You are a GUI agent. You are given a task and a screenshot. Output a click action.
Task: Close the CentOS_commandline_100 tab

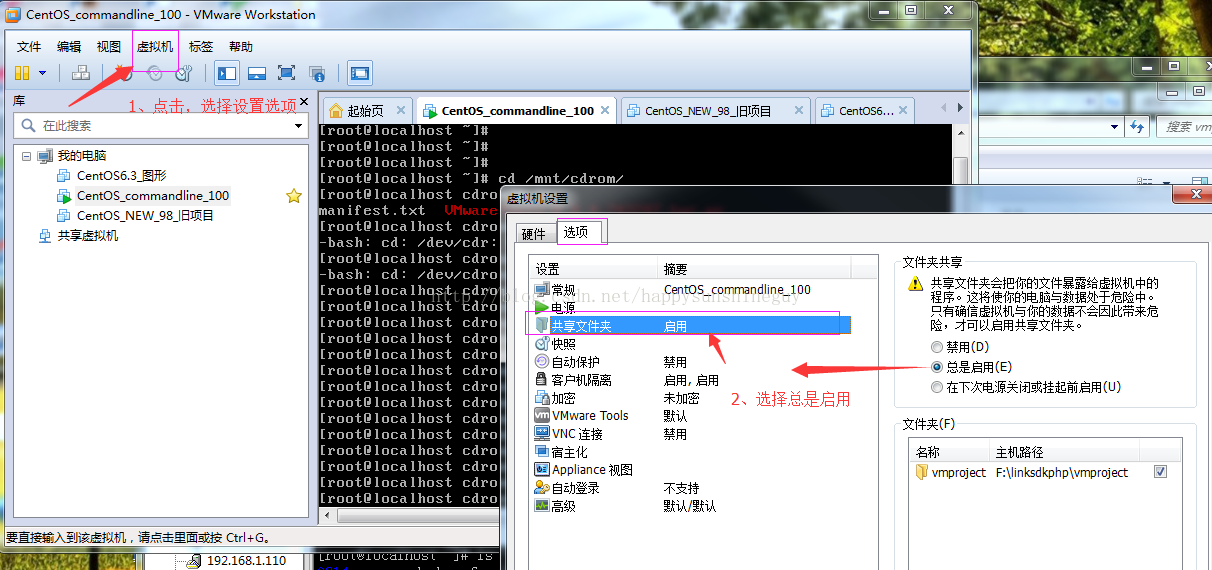607,110
